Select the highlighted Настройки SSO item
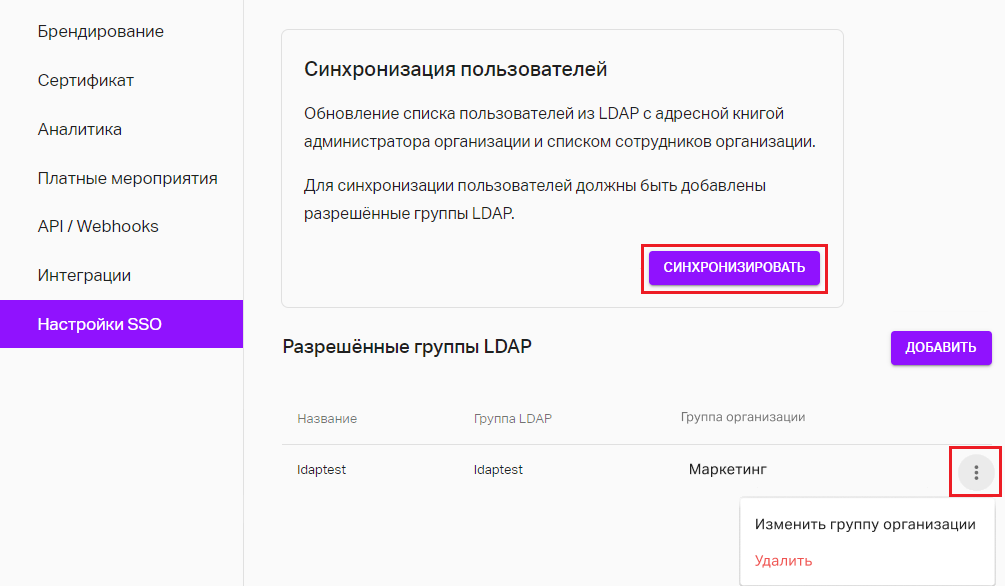This screenshot has height=586, width=1005. 121,324
